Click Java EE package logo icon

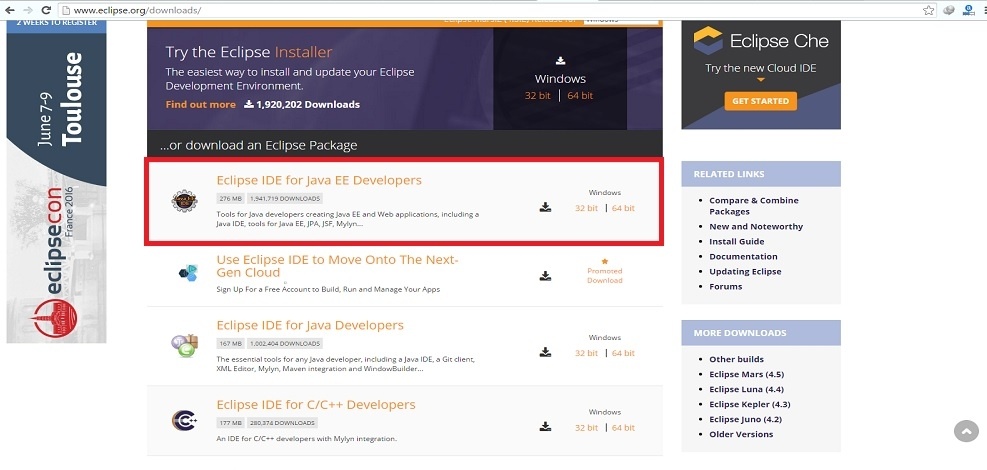(x=184, y=201)
